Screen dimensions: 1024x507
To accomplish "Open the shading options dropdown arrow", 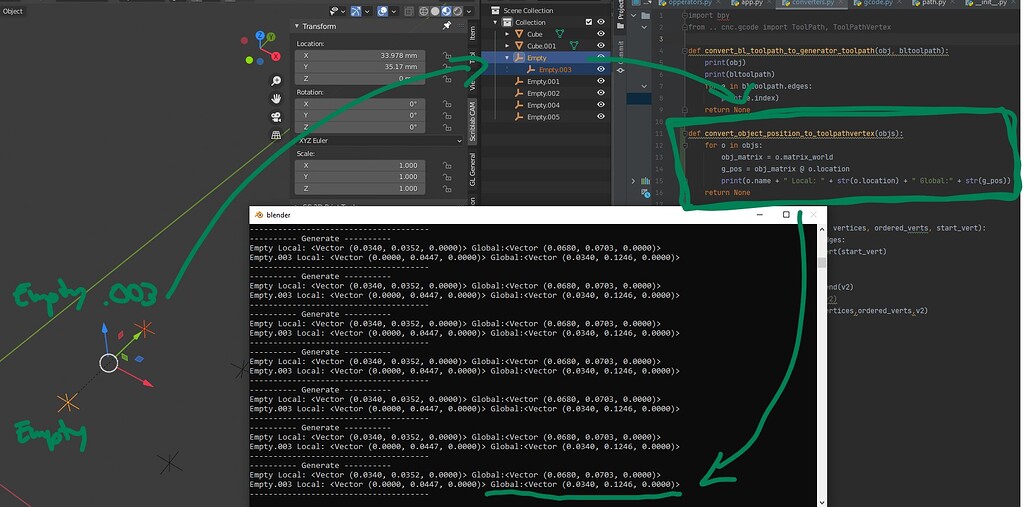I will click(x=469, y=11).
